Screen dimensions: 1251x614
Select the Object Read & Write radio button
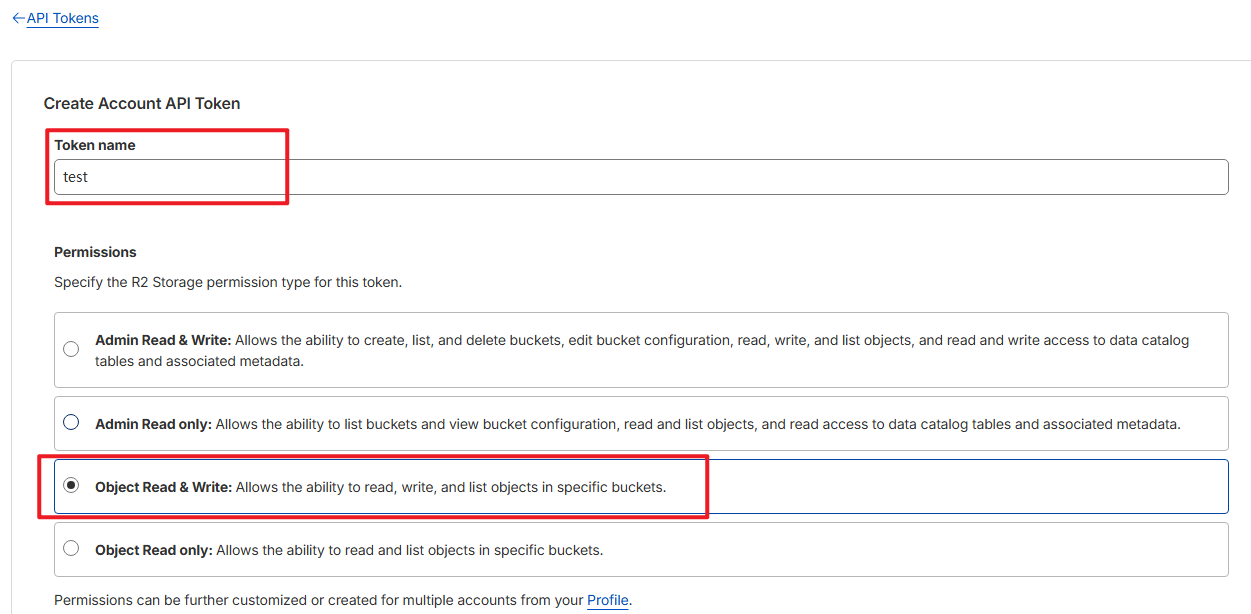click(x=71, y=486)
